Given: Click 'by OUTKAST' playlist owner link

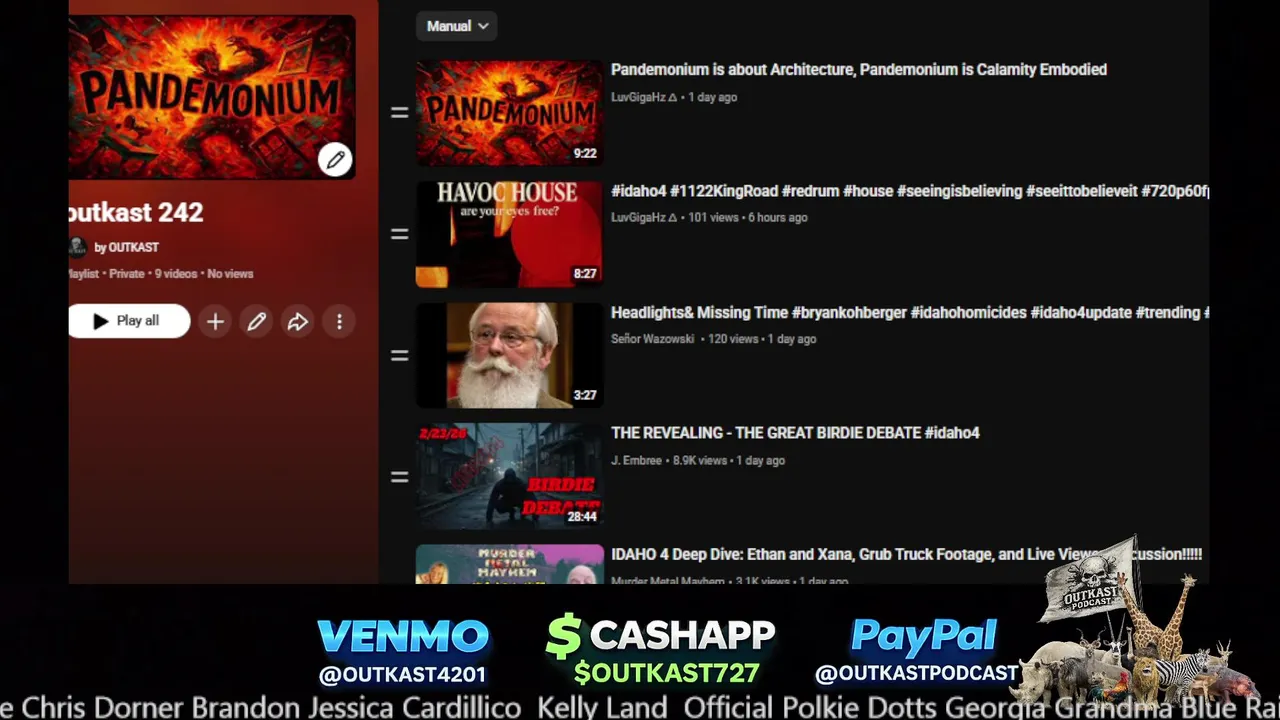Looking at the screenshot, I should click(x=126, y=247).
